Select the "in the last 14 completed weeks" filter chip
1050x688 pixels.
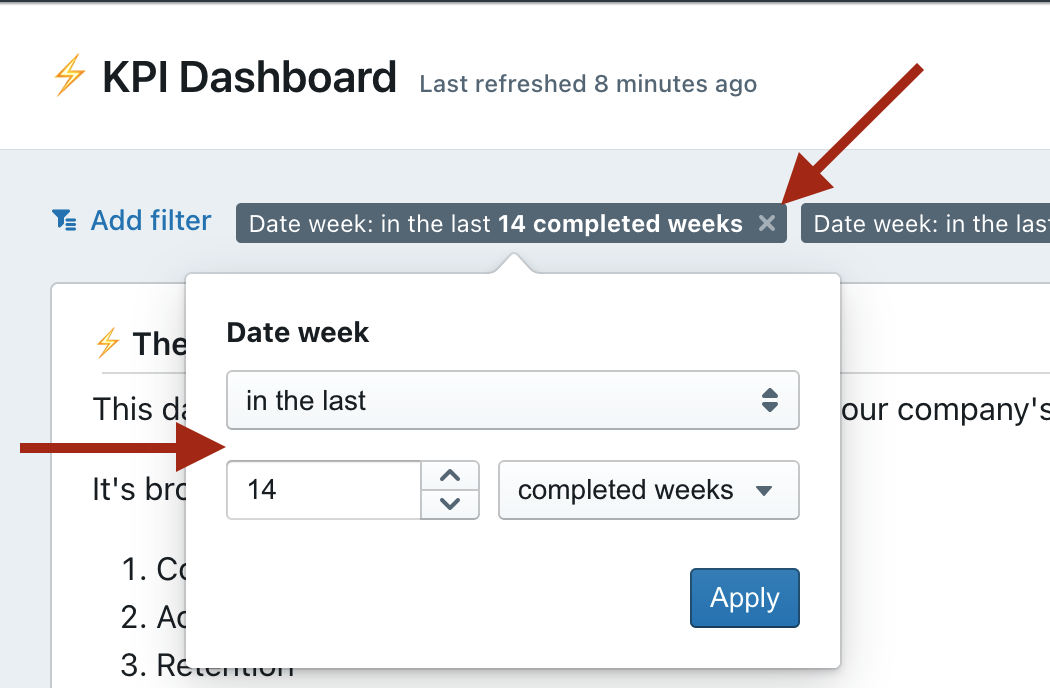(x=495, y=224)
